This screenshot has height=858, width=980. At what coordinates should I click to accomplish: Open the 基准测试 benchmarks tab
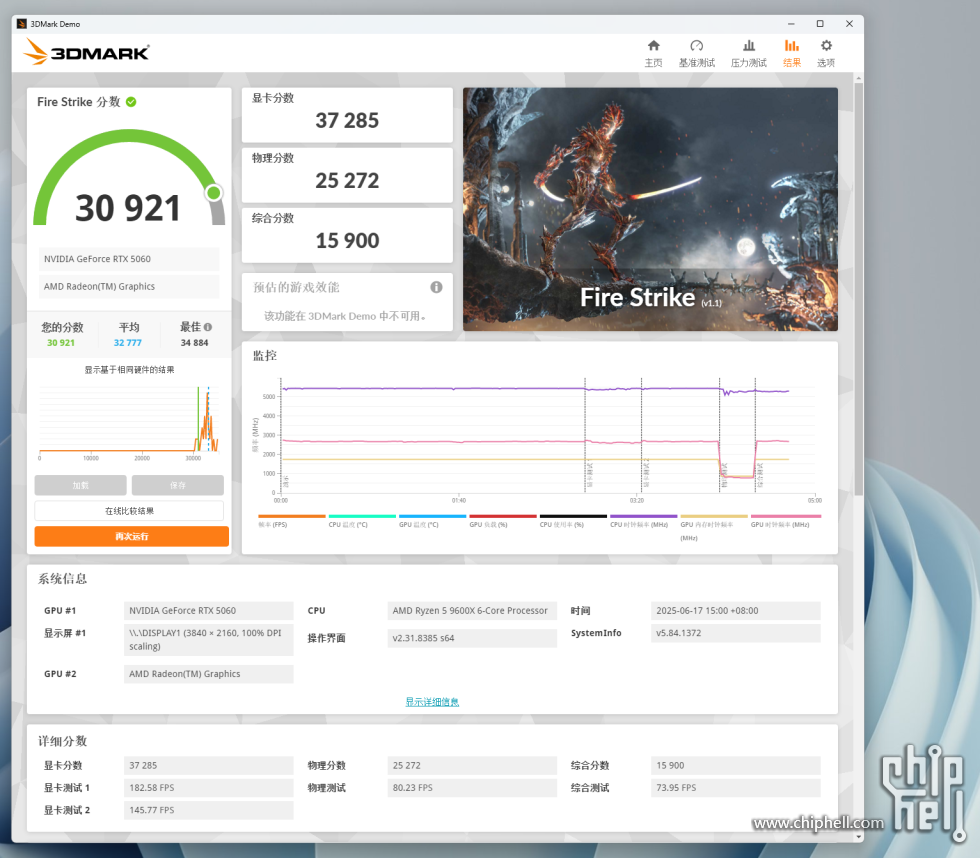696,53
